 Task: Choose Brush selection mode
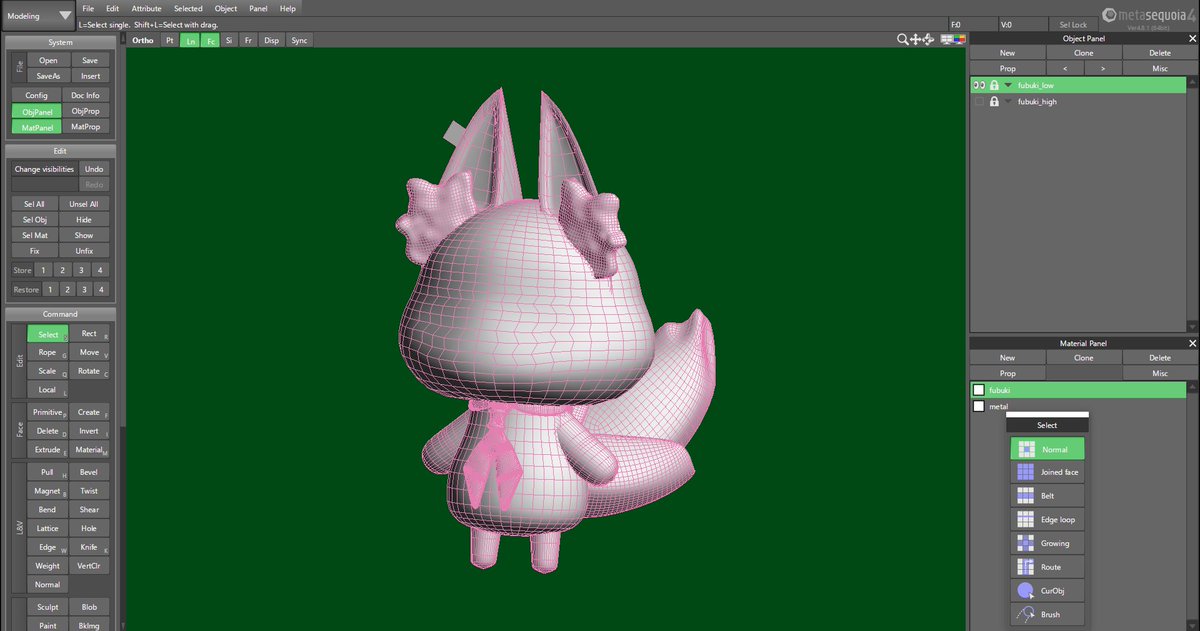(x=1047, y=614)
